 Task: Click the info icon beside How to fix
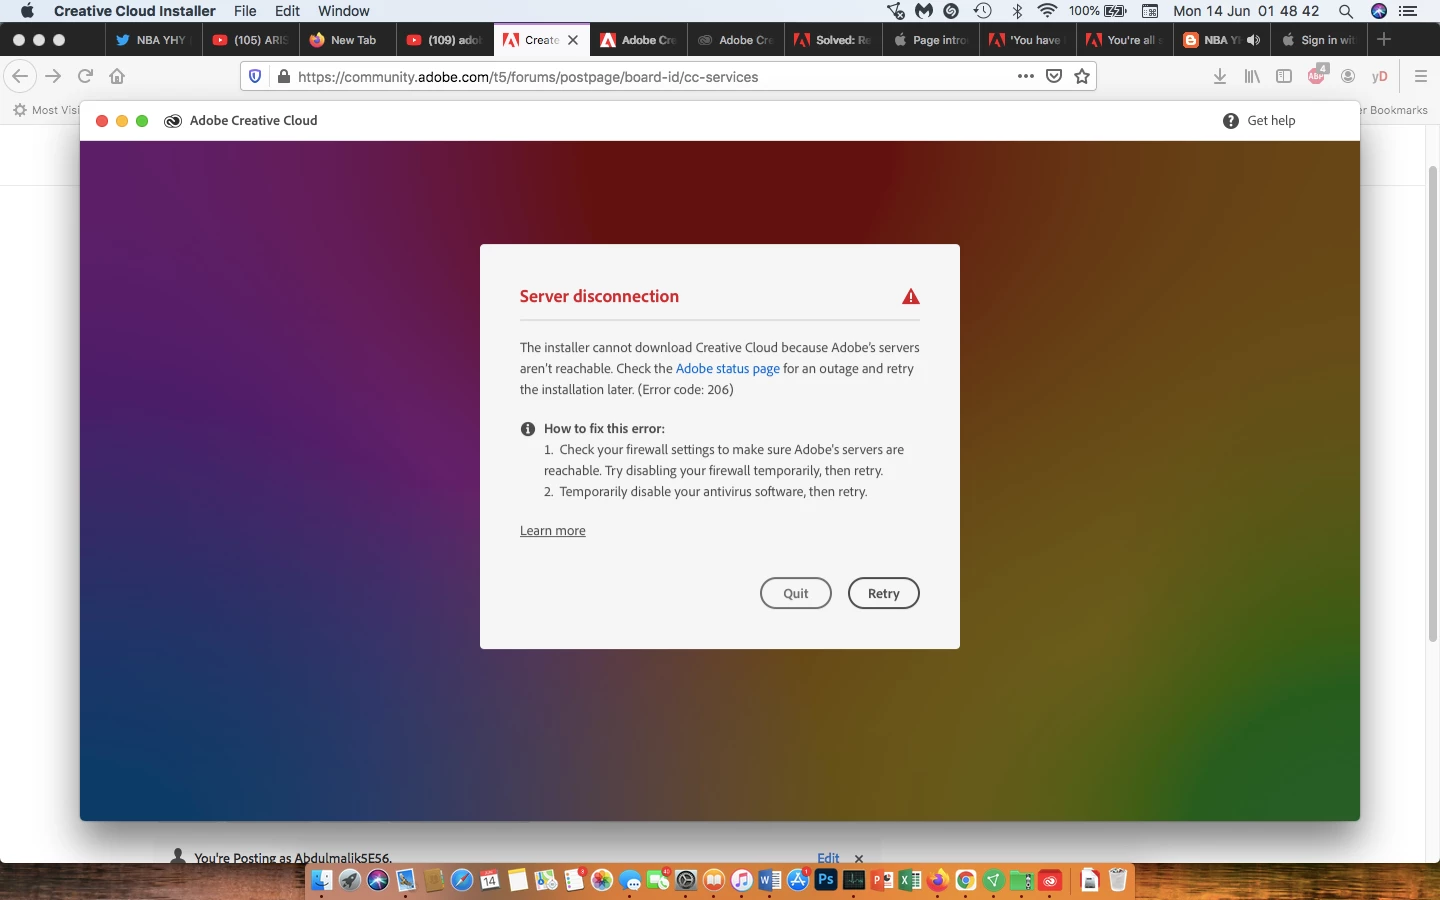coord(527,429)
